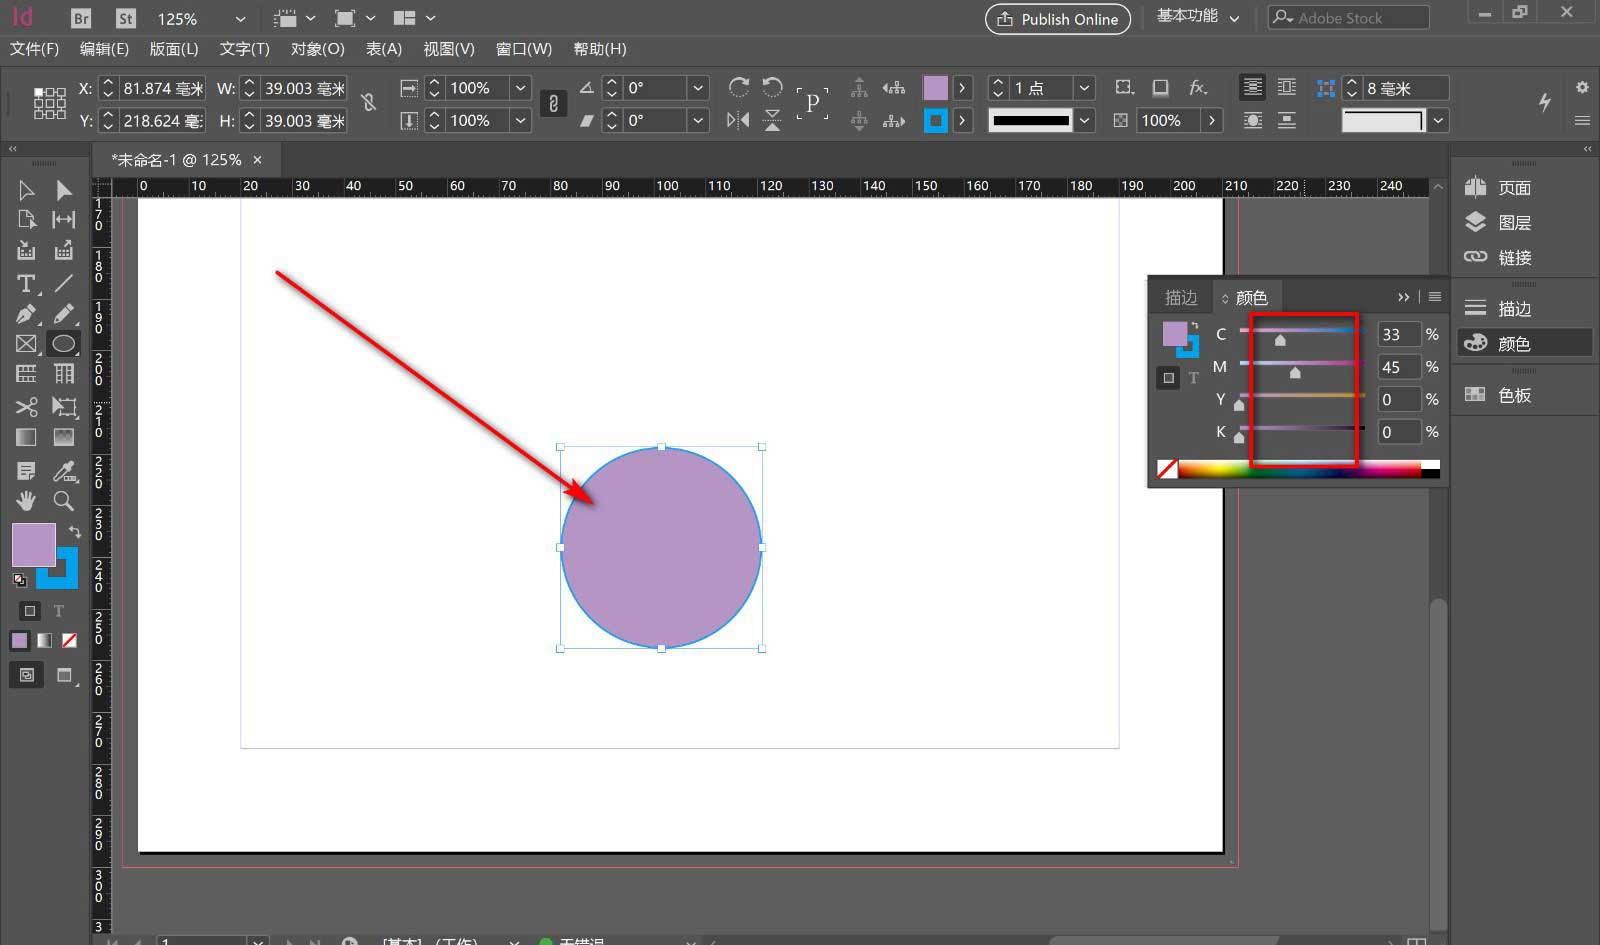
Task: Select the Hand tool
Action: point(26,500)
